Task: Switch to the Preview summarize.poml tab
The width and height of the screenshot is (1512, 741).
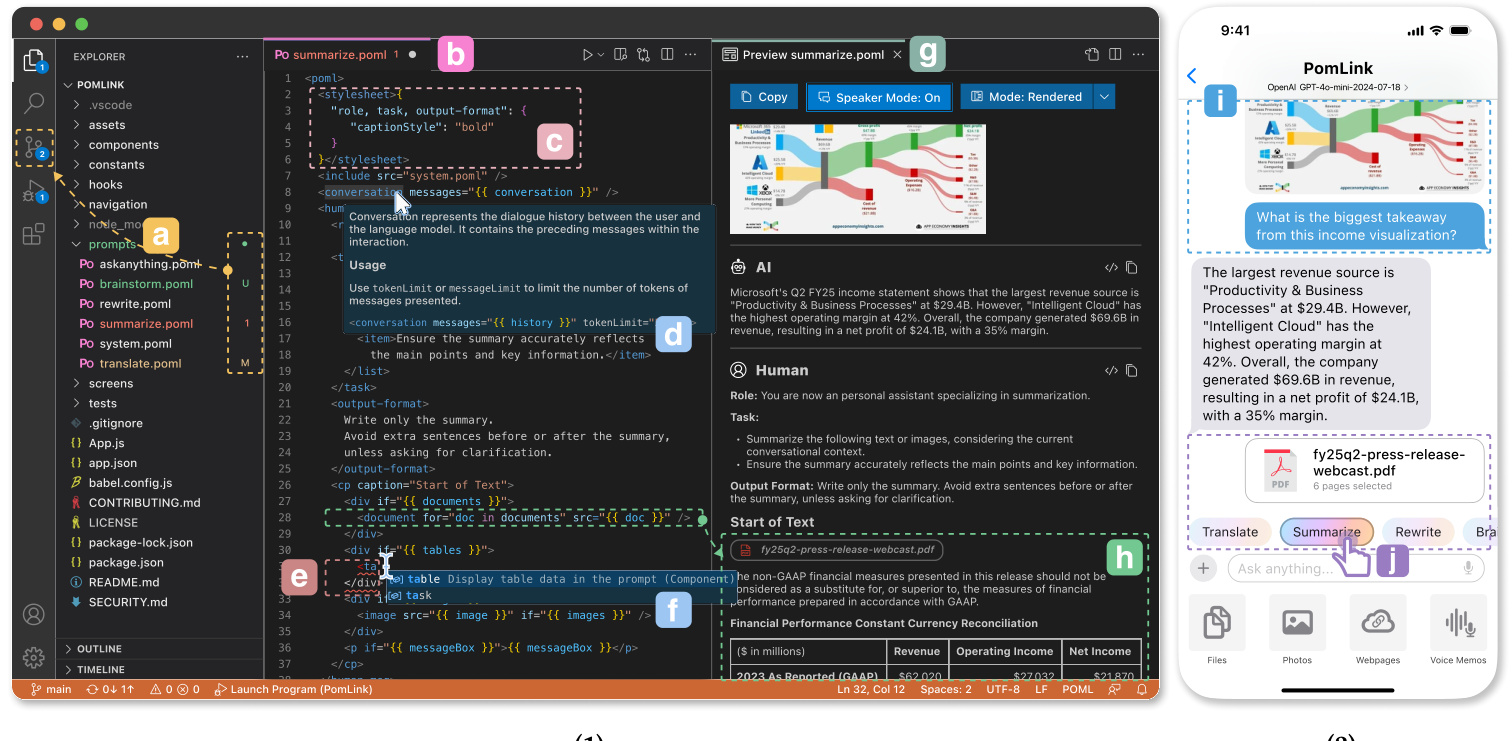Action: [812, 55]
